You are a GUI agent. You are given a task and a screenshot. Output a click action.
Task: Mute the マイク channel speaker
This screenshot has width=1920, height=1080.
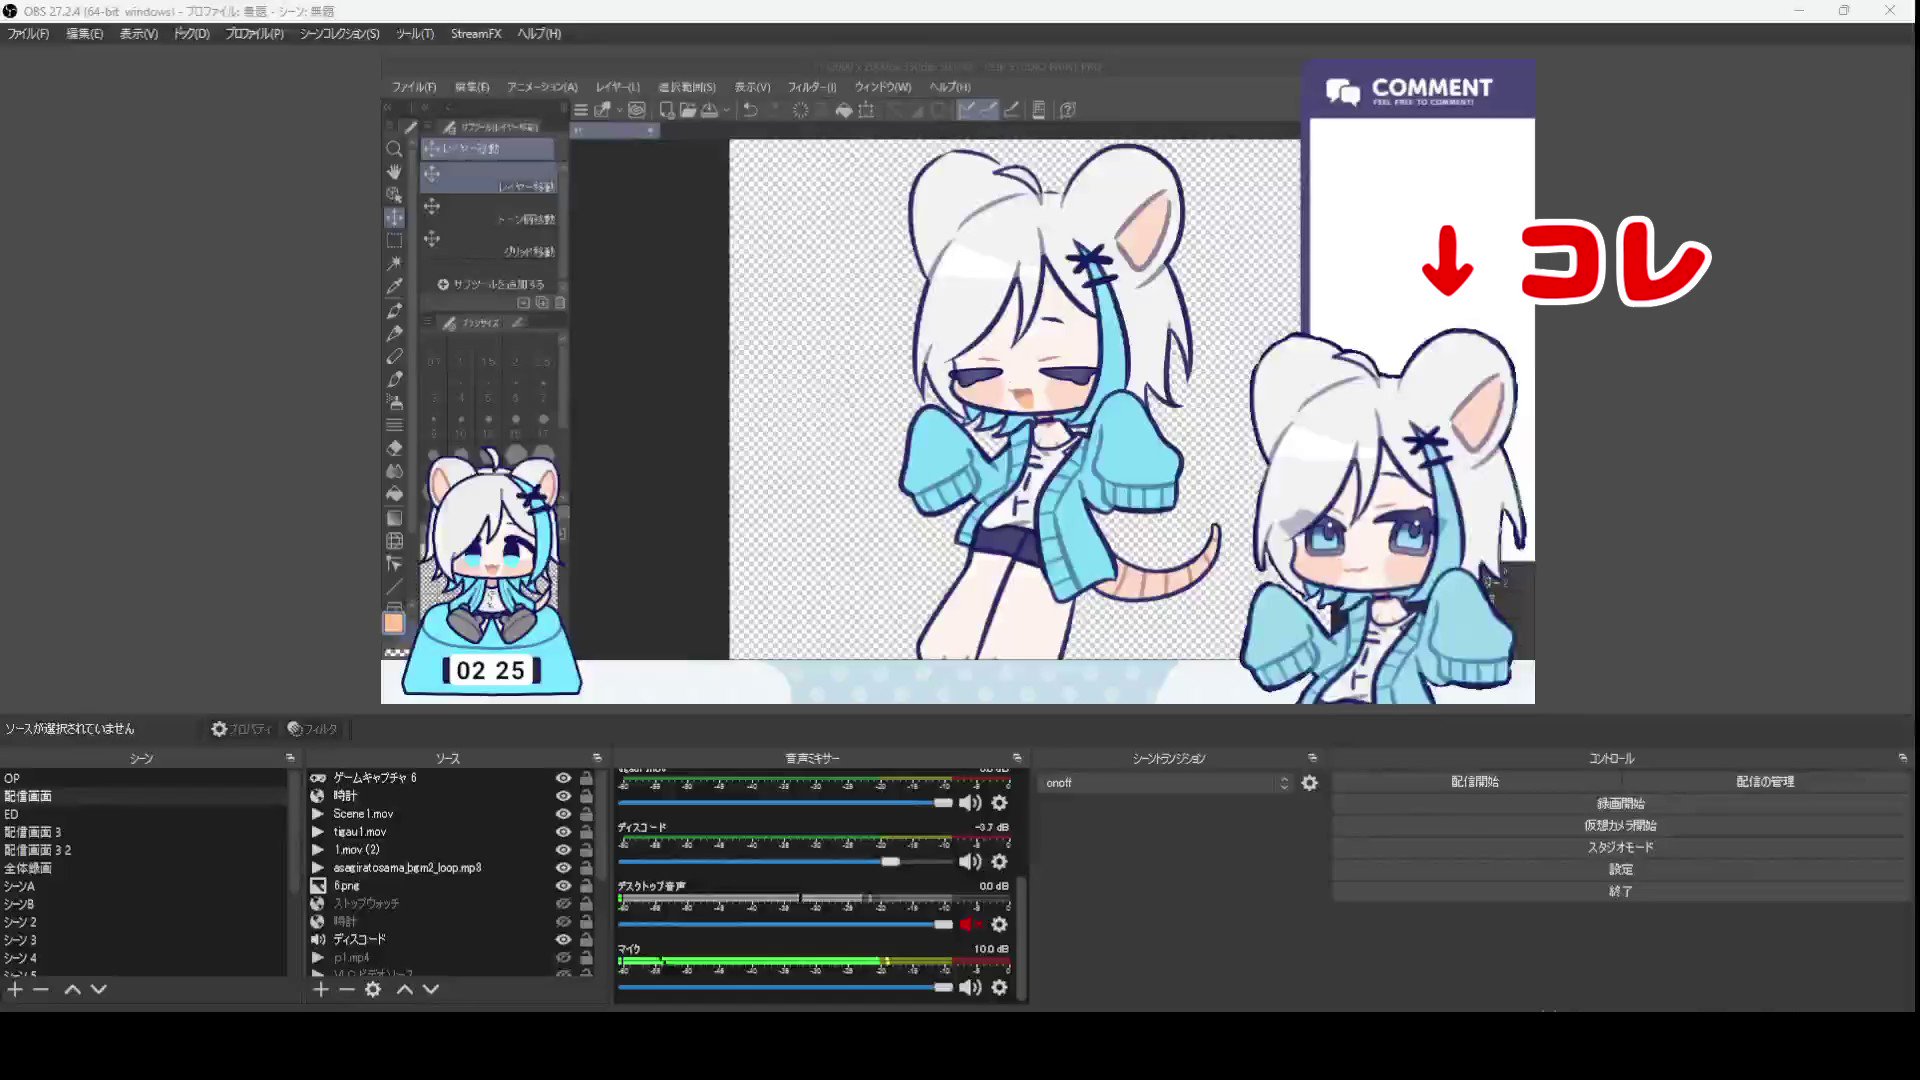(x=970, y=988)
